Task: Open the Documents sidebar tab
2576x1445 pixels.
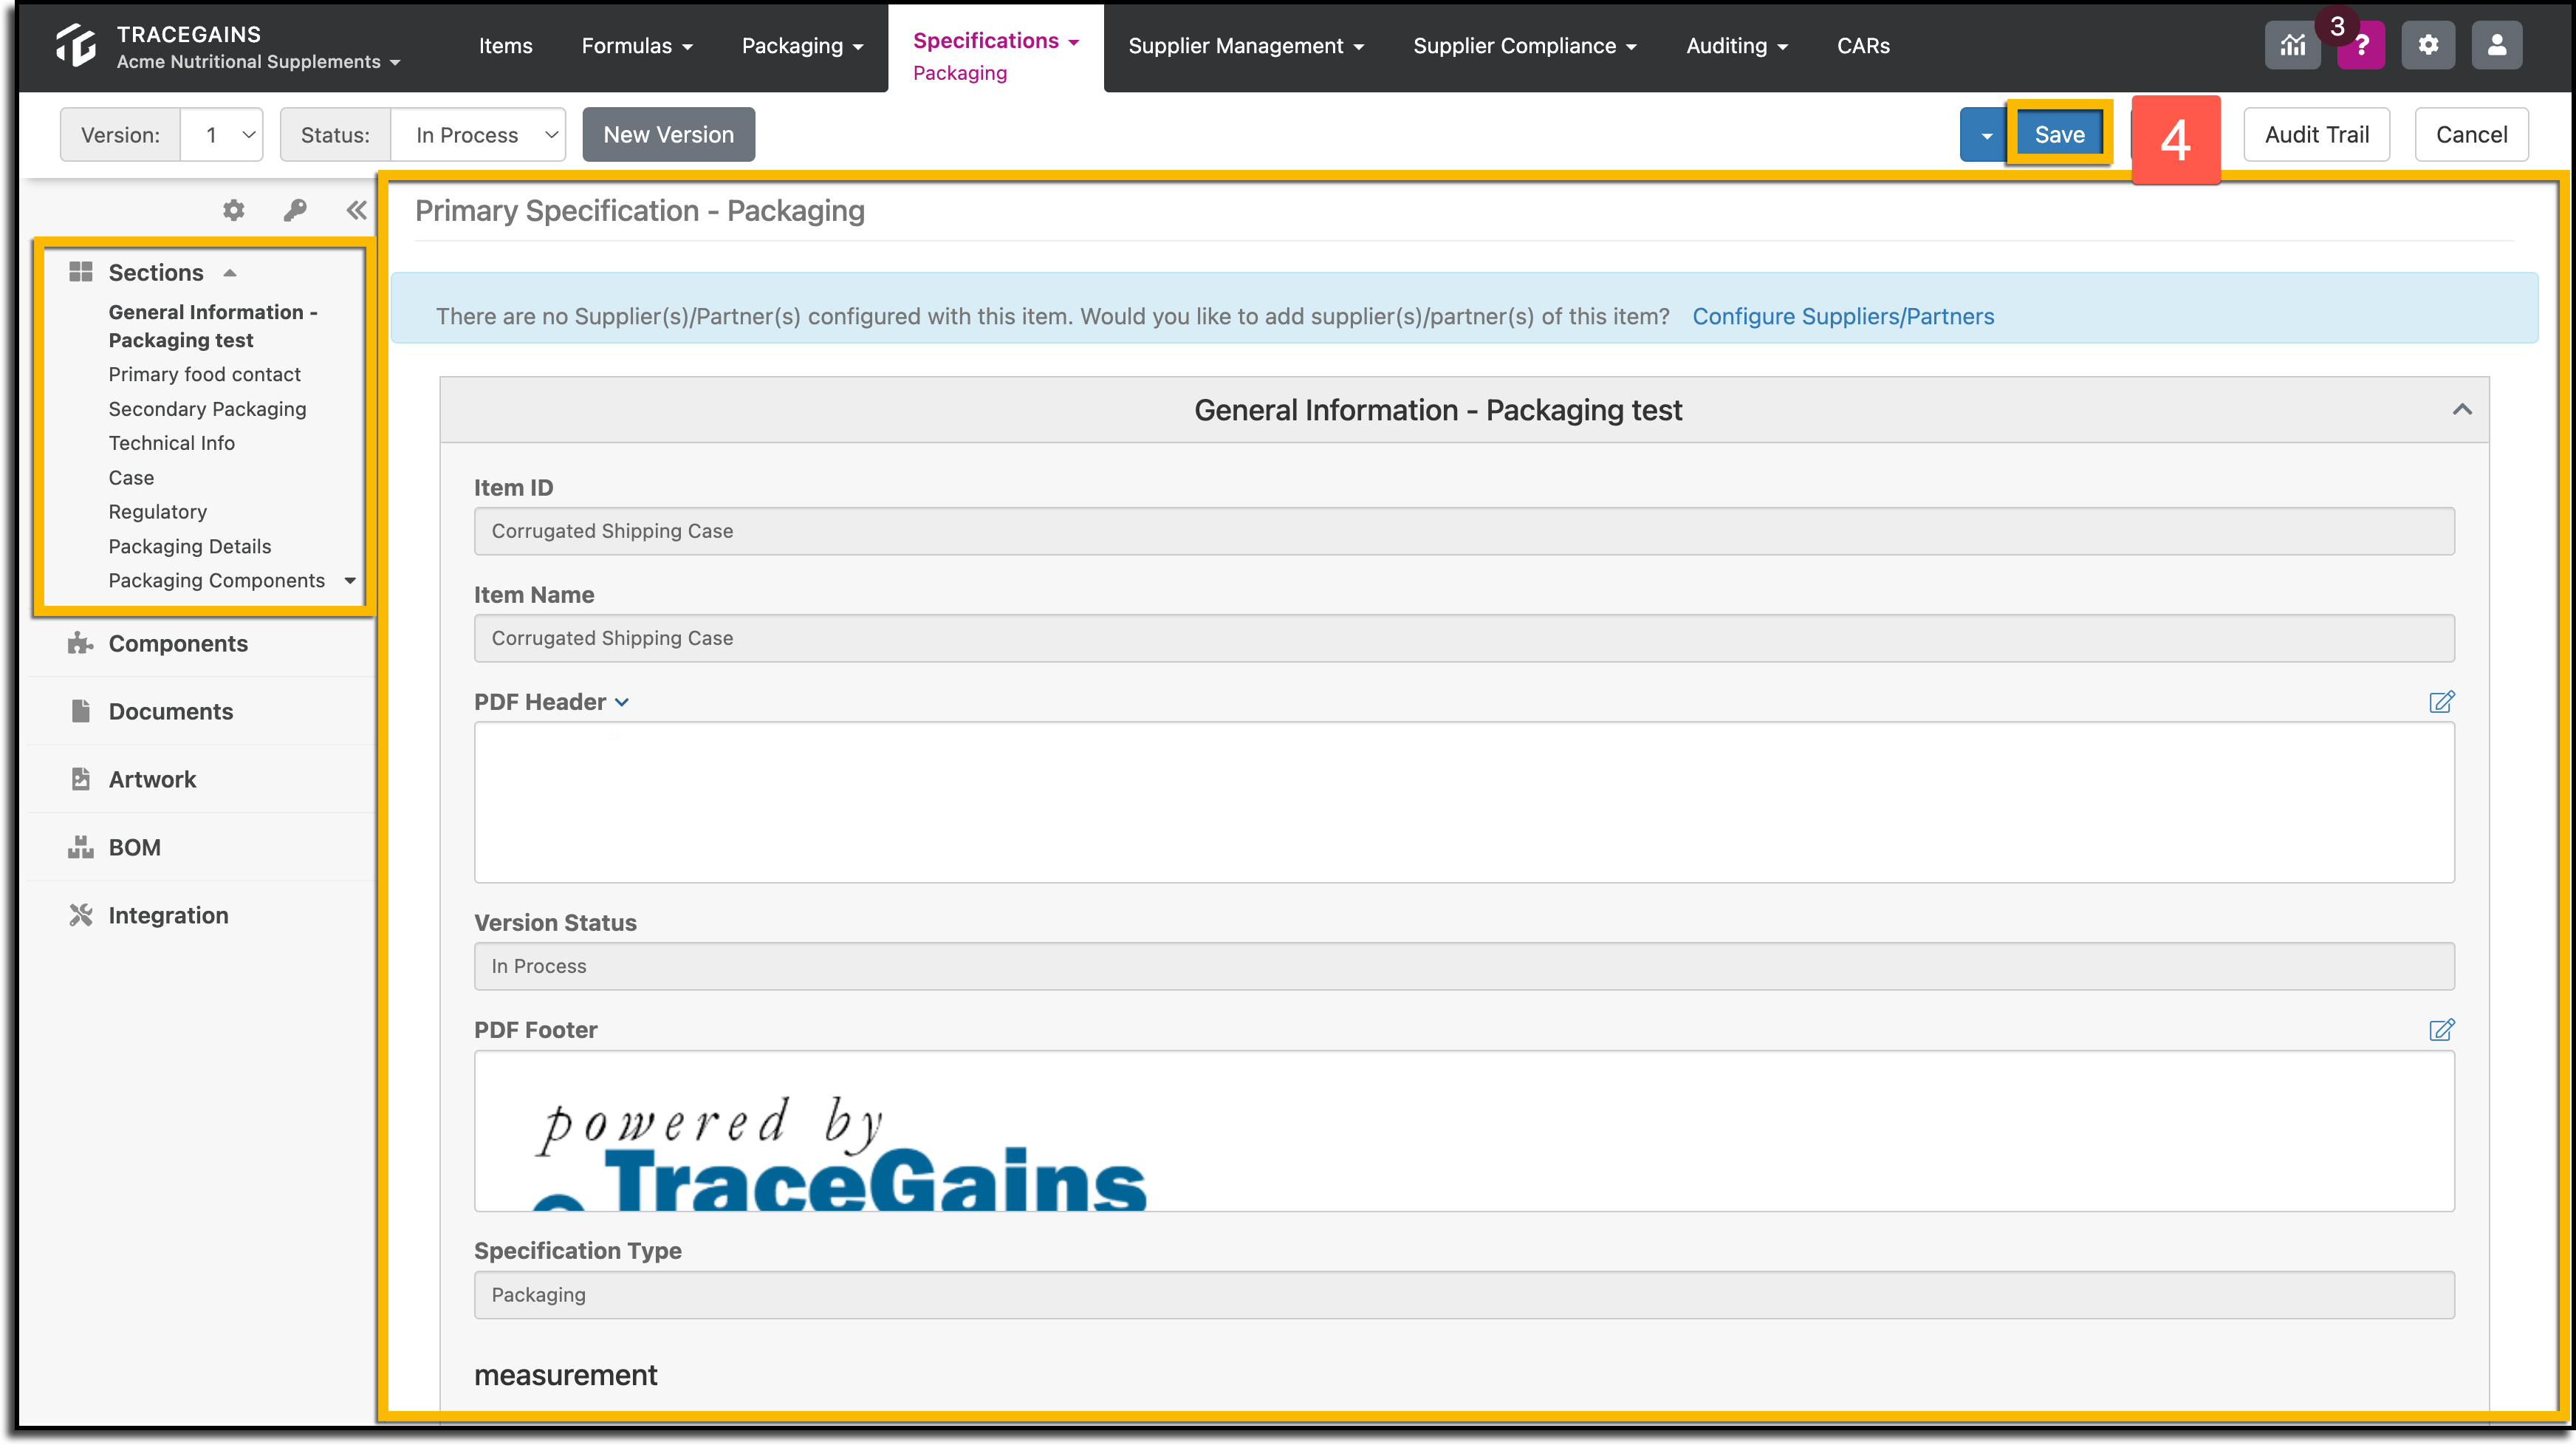Action: [x=171, y=711]
